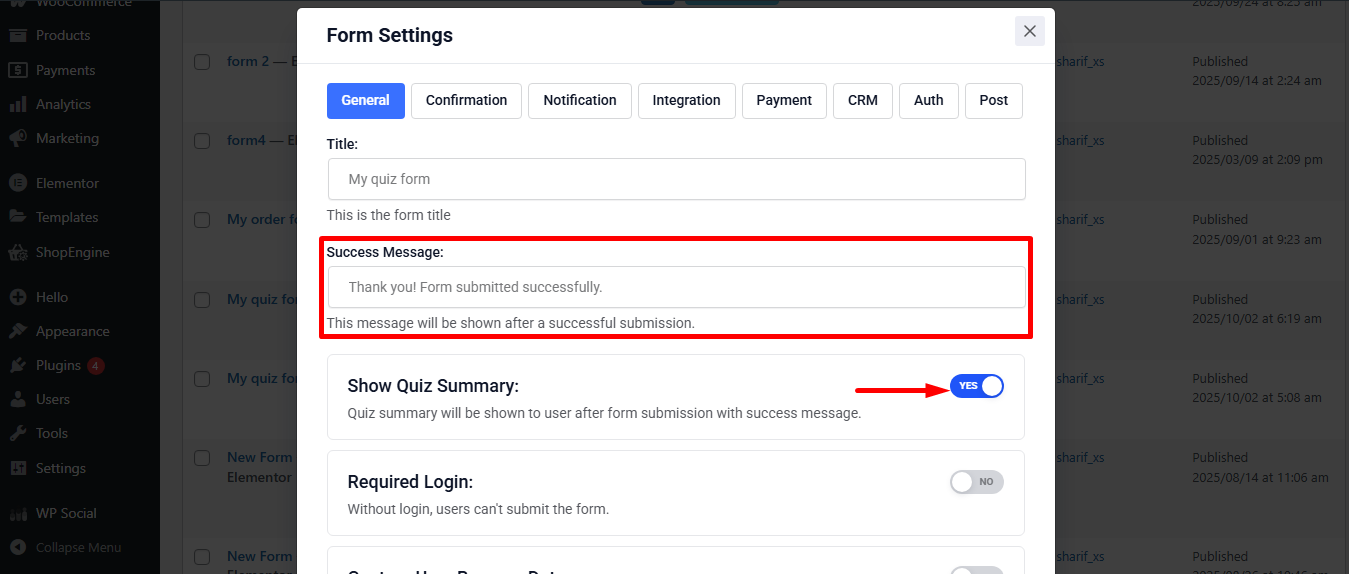The width and height of the screenshot is (1349, 574).
Task: Enable the Required Login toggle
Action: pos(976,482)
